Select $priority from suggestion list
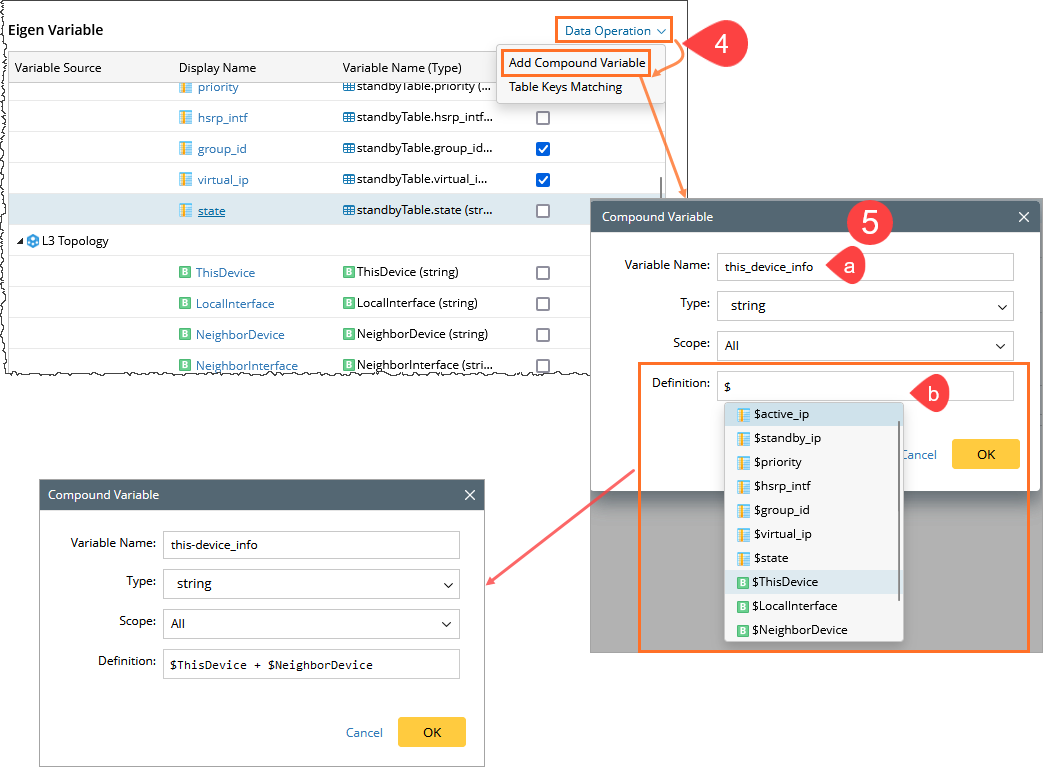1043x767 pixels. (812, 462)
